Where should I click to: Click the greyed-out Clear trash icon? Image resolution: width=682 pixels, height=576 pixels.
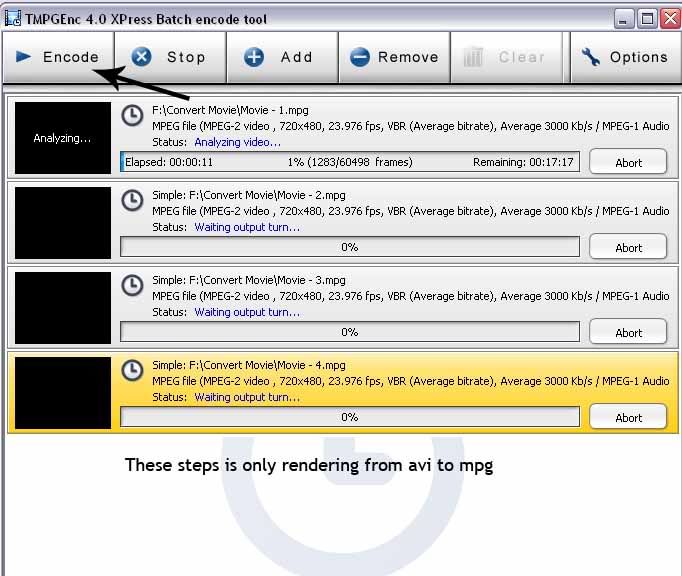pyautogui.click(x=473, y=57)
